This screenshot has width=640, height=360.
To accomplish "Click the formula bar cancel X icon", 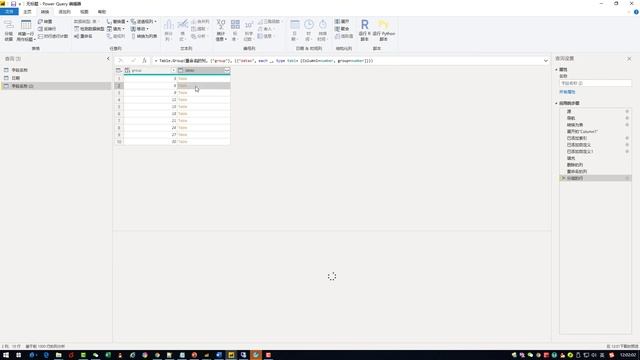I will [x=120, y=60].
